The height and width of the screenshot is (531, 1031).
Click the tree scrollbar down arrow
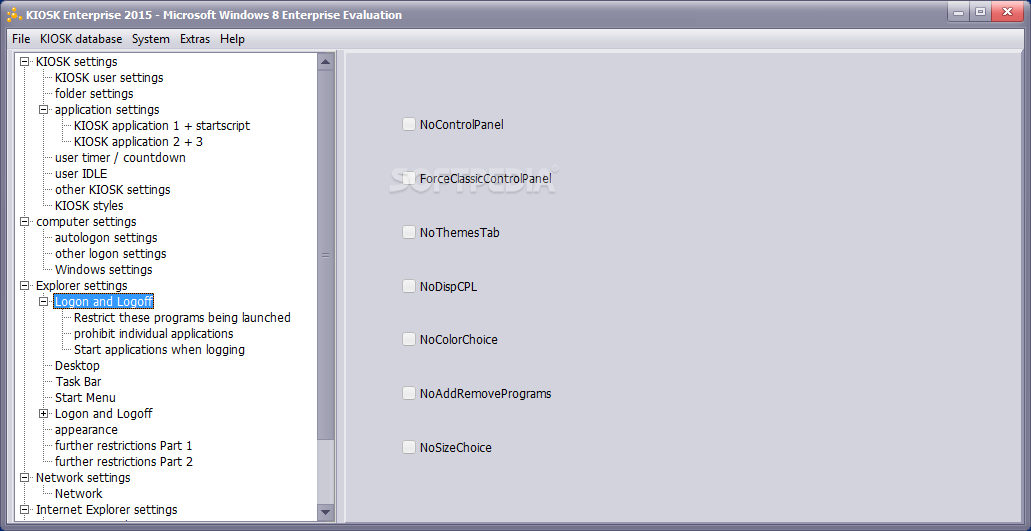click(325, 512)
